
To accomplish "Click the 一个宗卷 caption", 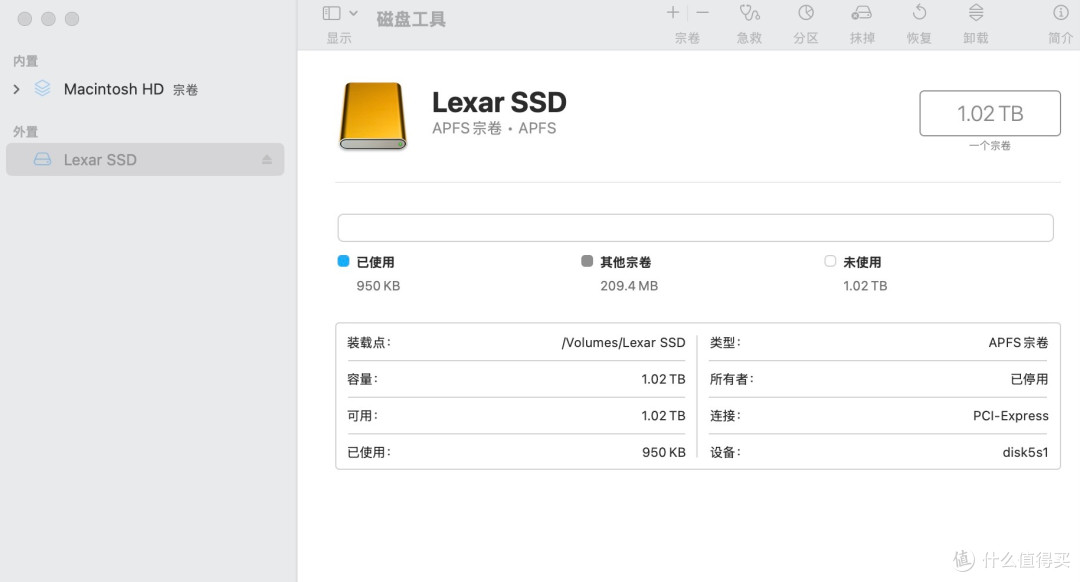I will click(990, 145).
